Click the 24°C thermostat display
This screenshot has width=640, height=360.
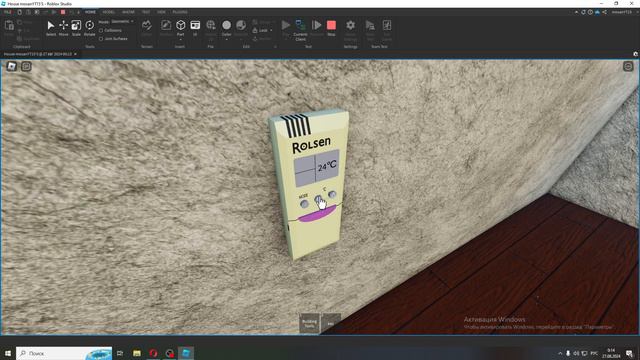[x=317, y=168]
